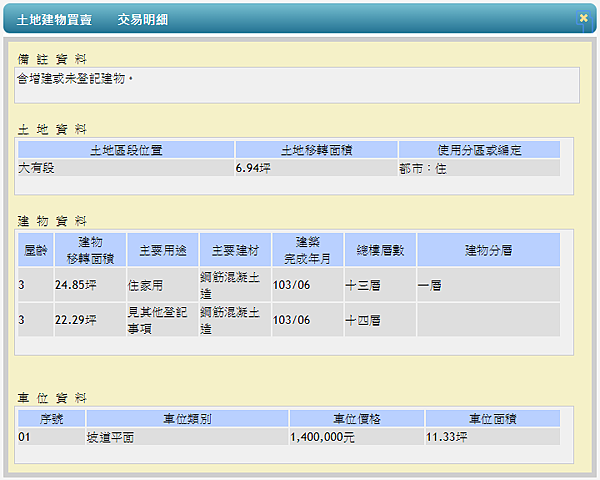This screenshot has width=600, height=480.
Task: Select the 十三層 total floors cell
Action: coord(380,285)
